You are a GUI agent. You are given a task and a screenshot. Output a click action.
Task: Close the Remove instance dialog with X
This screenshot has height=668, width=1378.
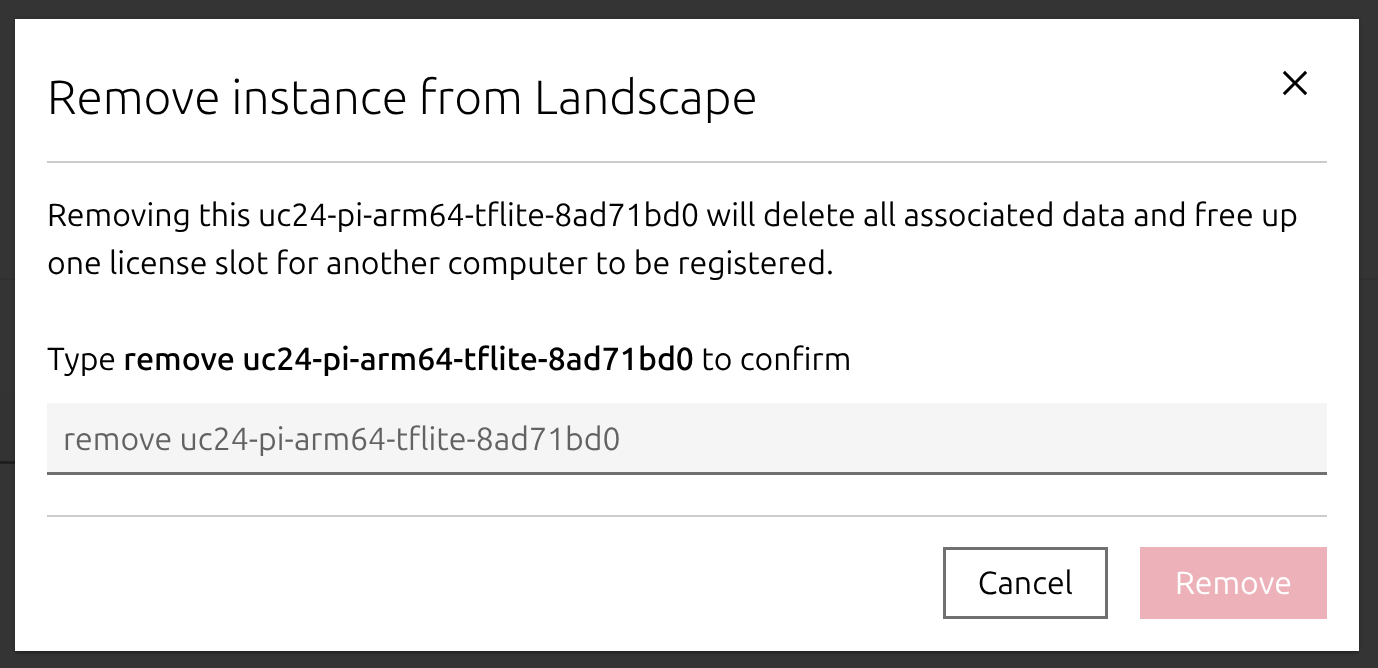(x=1295, y=84)
